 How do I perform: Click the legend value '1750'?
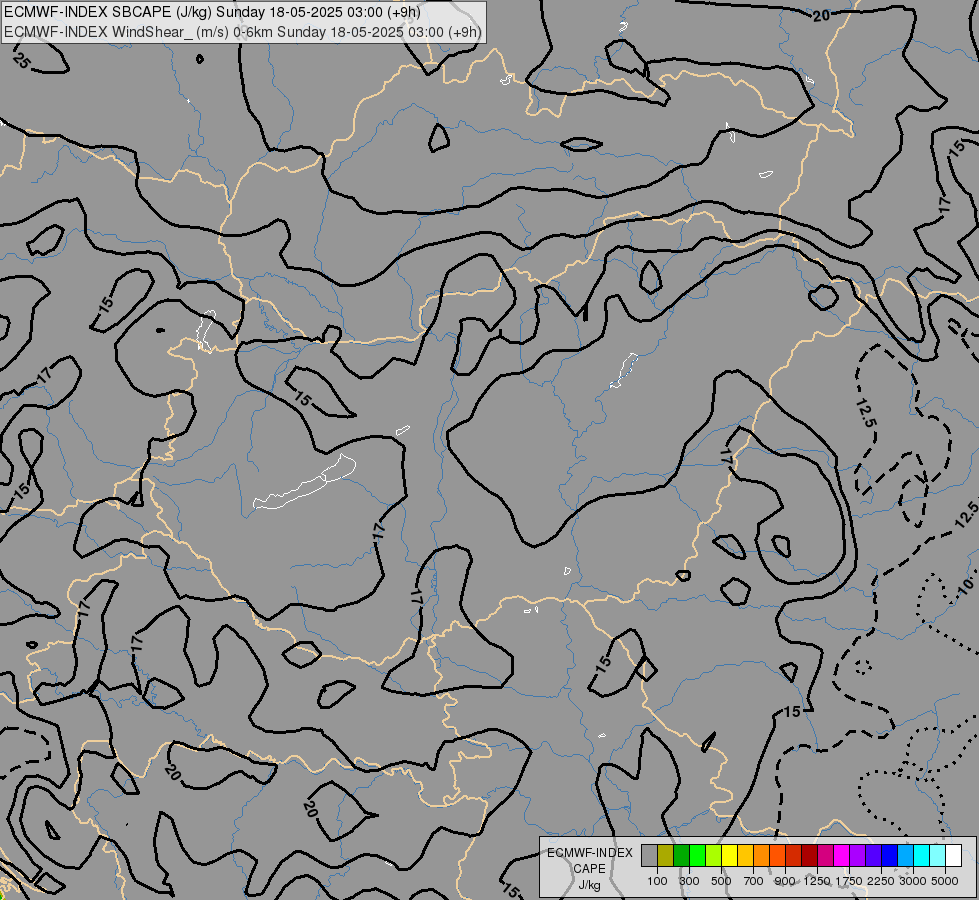(x=849, y=881)
